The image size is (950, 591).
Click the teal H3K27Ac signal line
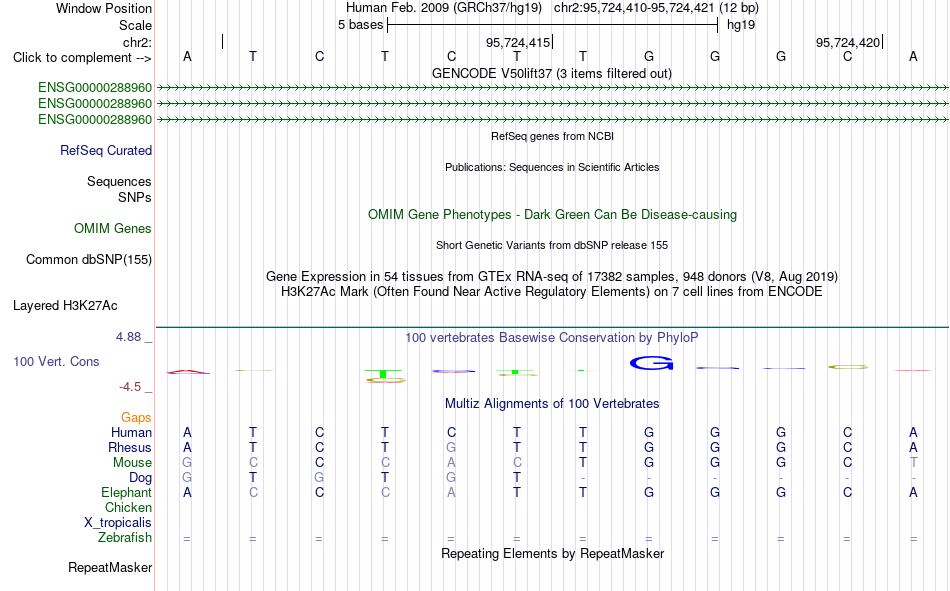coord(552,327)
